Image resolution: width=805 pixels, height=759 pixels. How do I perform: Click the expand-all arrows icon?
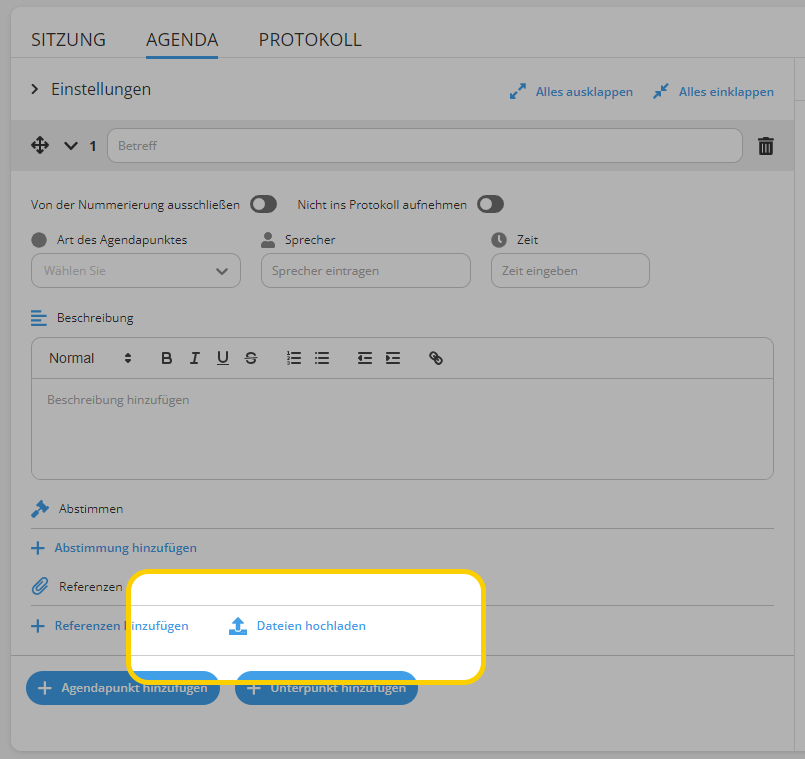tap(518, 91)
